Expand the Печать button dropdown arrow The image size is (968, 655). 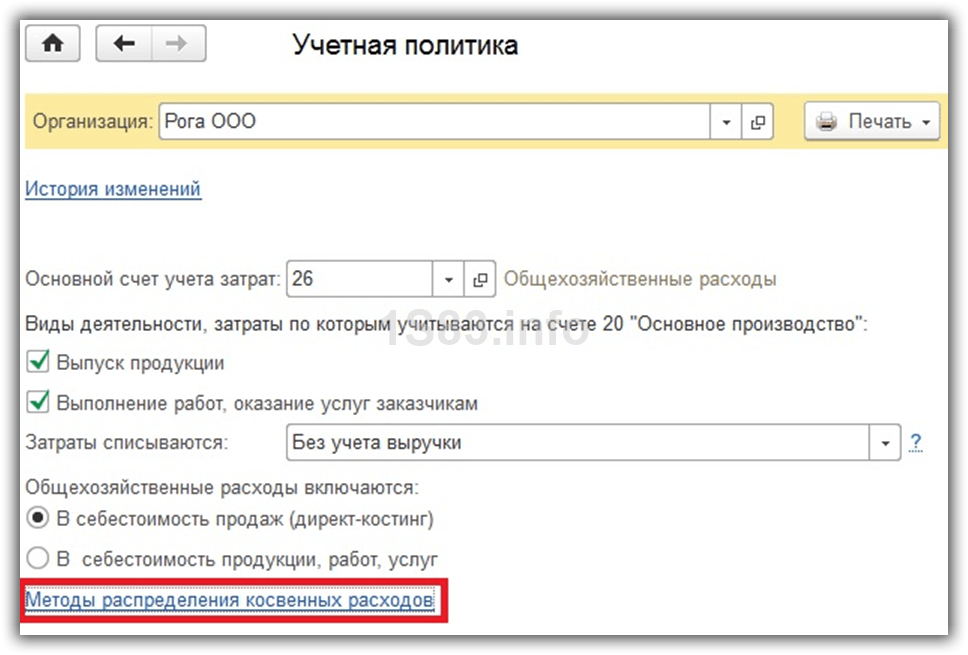[x=926, y=122]
